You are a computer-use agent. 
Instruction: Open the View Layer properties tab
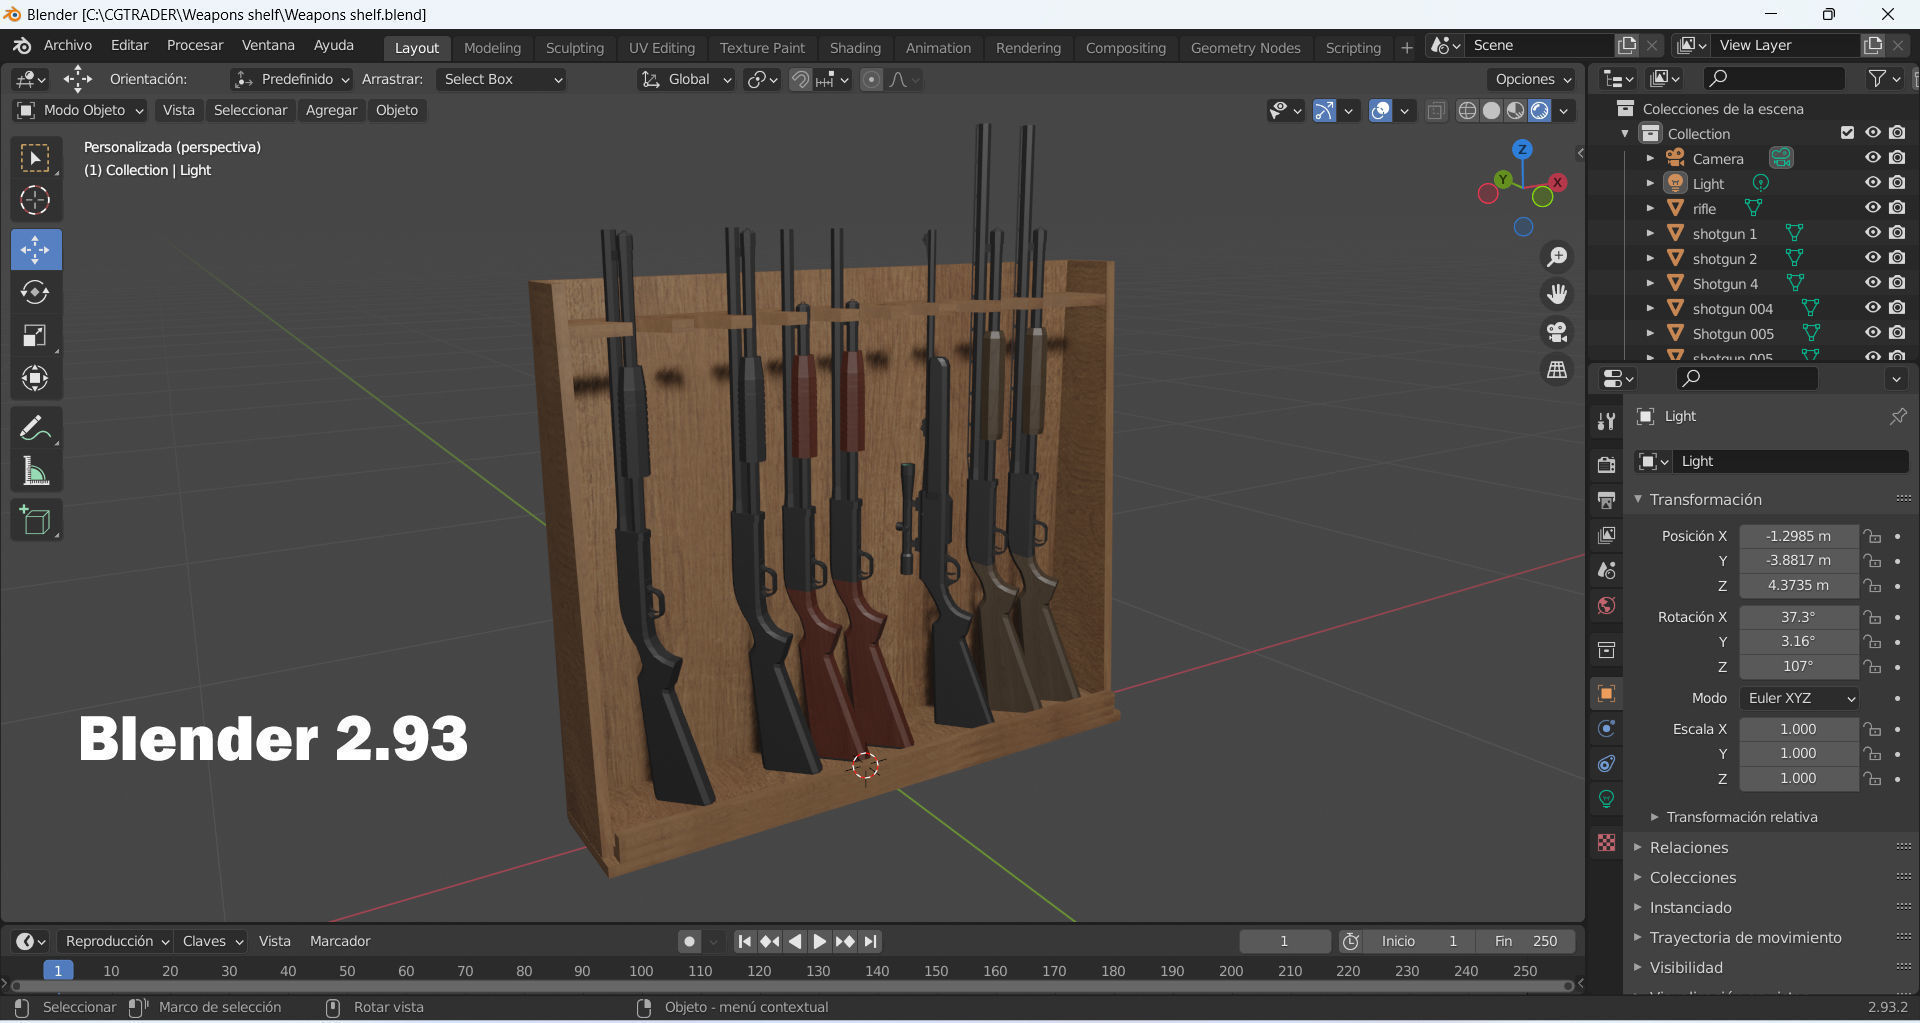click(1607, 535)
